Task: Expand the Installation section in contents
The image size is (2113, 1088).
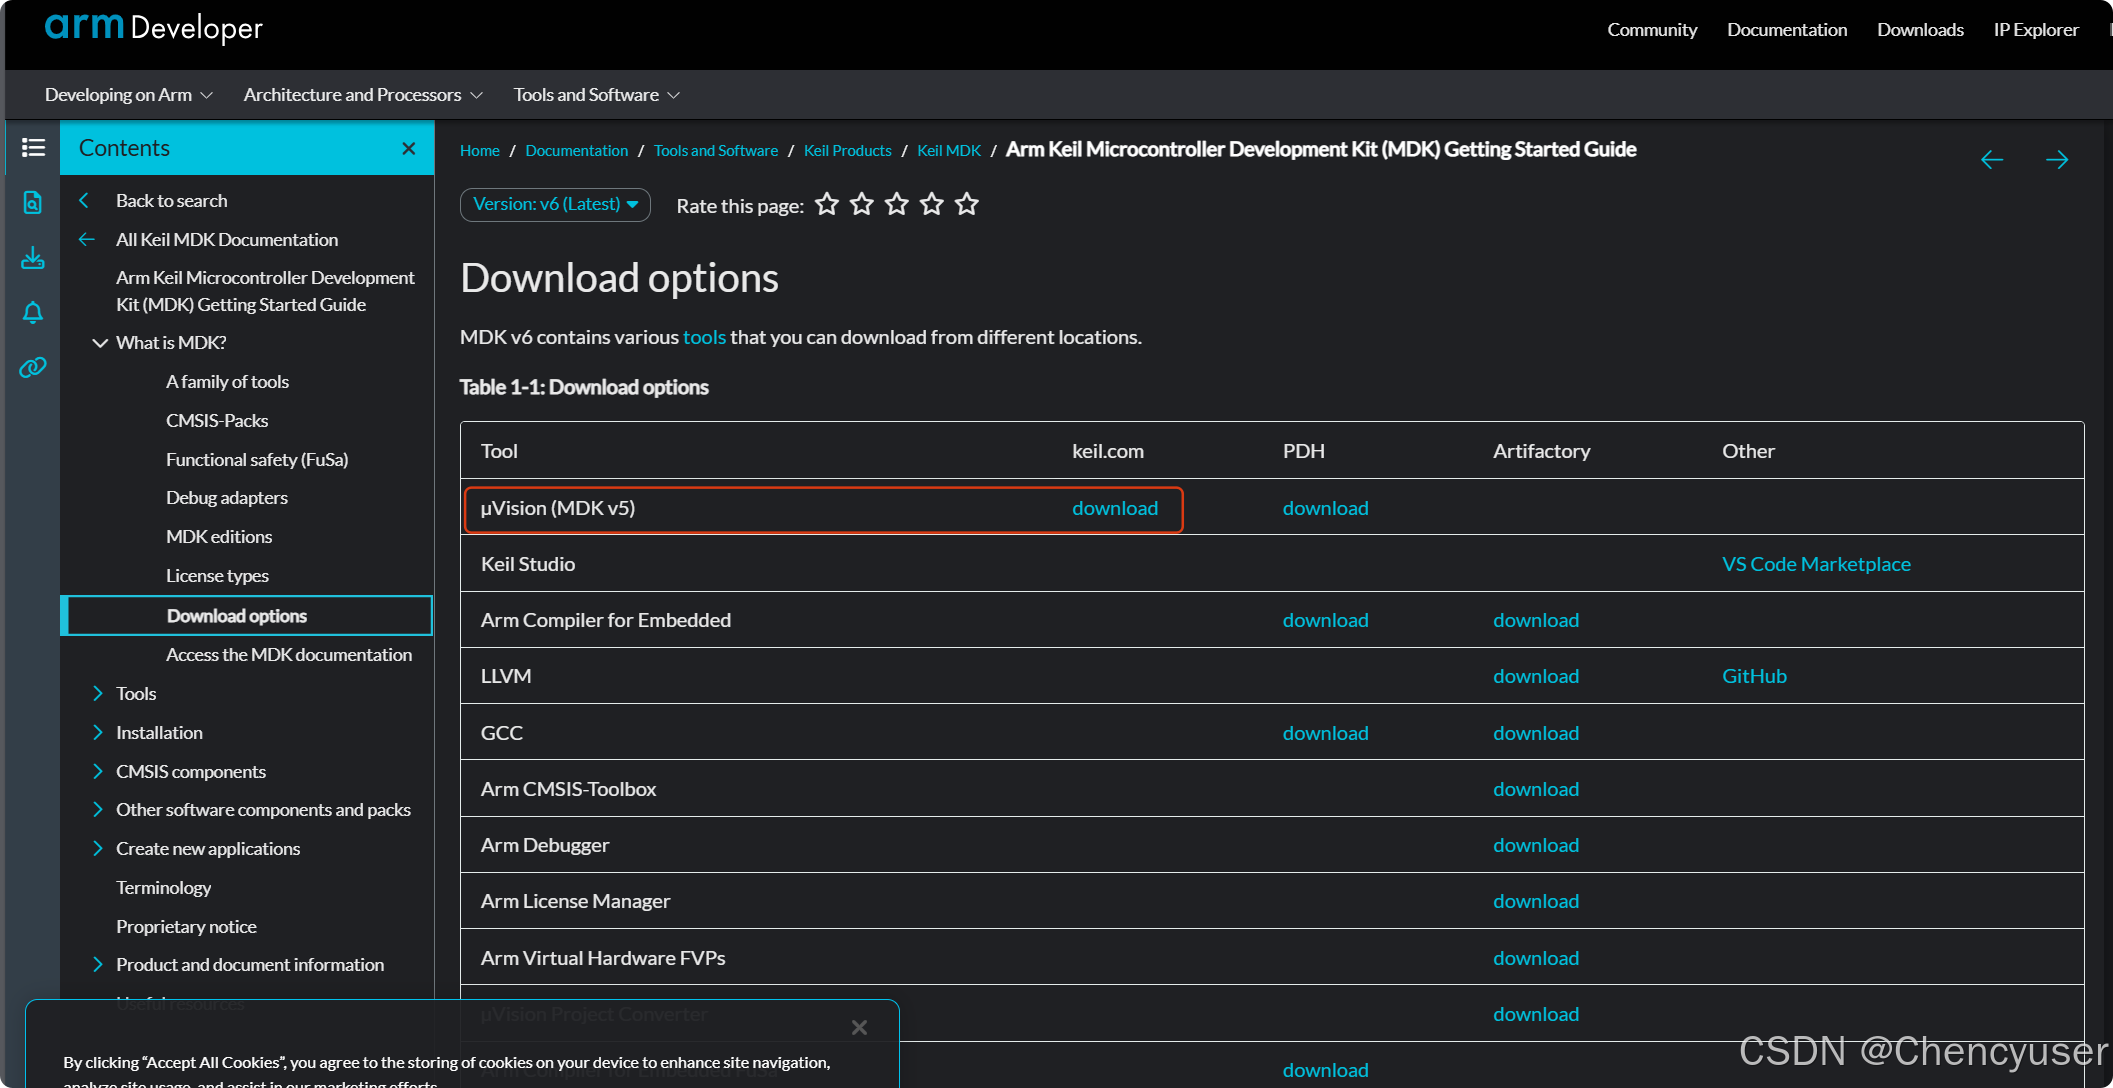Action: [x=98, y=733]
